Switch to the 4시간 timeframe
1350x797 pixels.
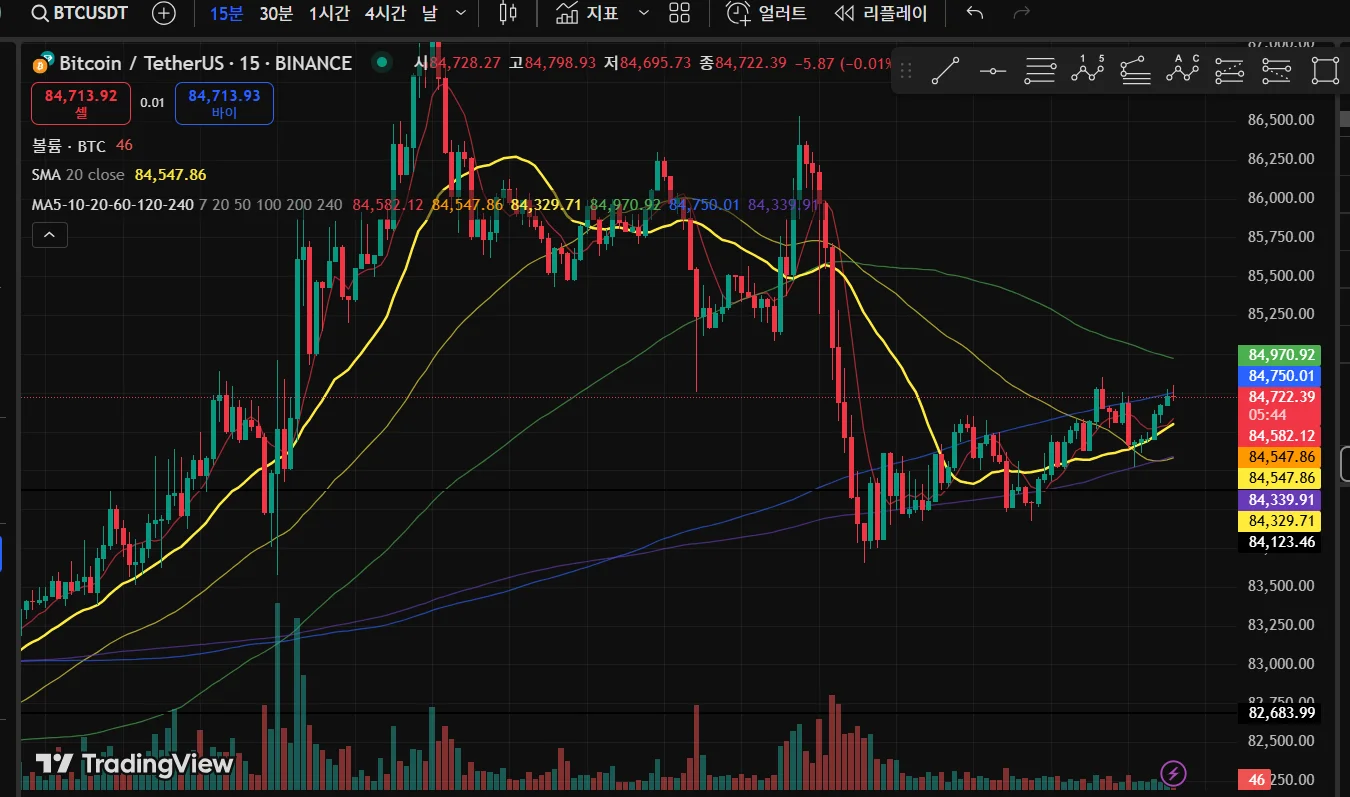pyautogui.click(x=385, y=14)
